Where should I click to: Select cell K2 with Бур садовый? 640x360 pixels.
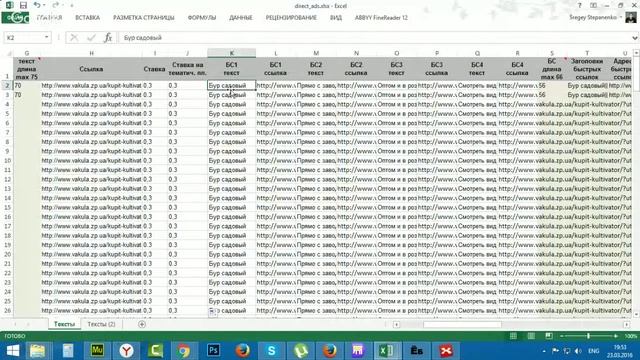click(231, 85)
